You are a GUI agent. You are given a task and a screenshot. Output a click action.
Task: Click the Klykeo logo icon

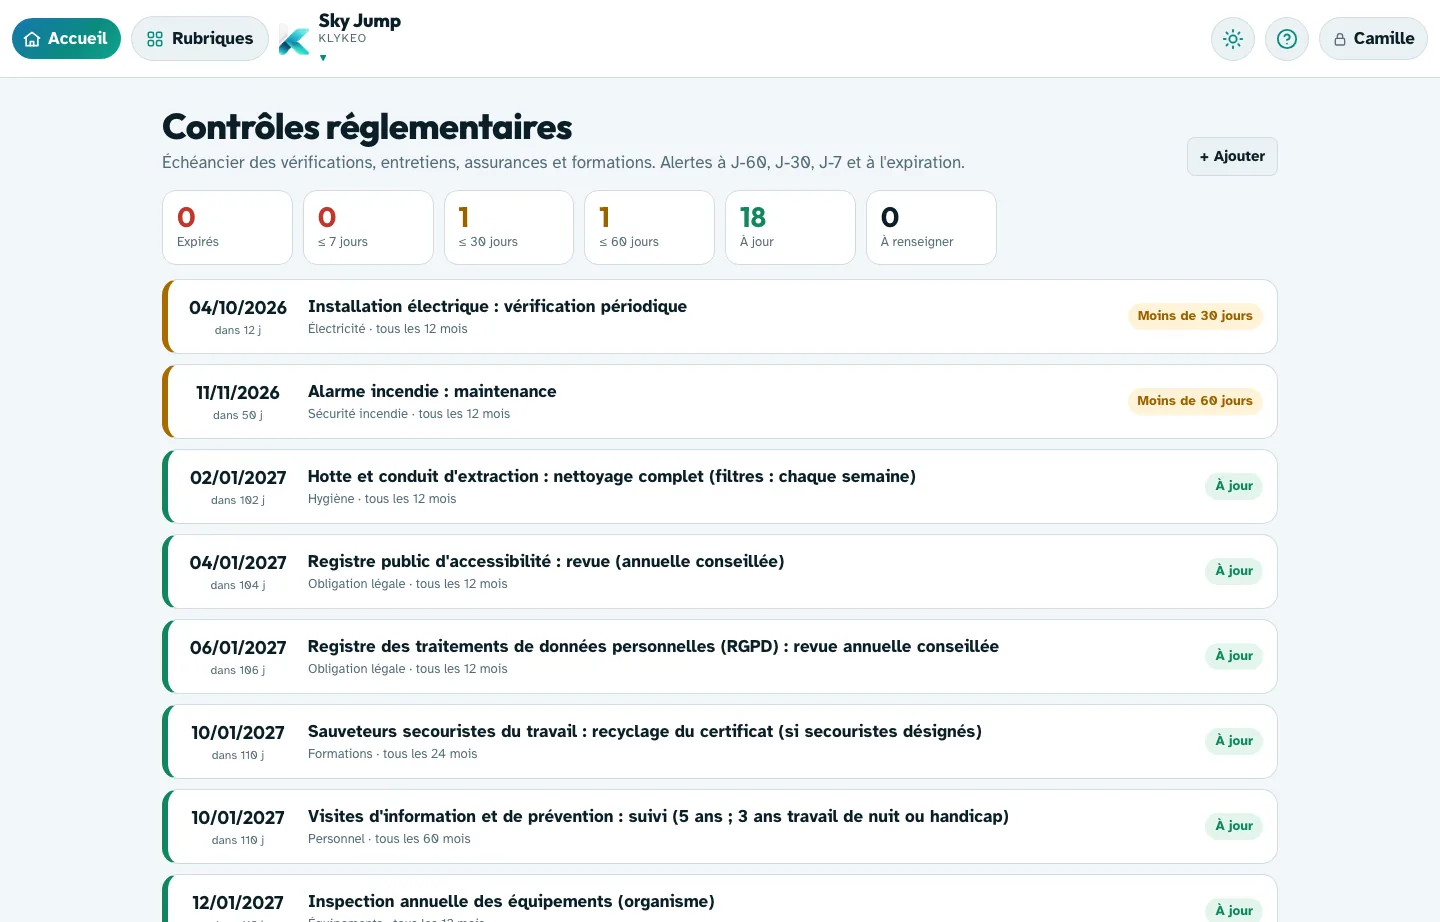(294, 40)
